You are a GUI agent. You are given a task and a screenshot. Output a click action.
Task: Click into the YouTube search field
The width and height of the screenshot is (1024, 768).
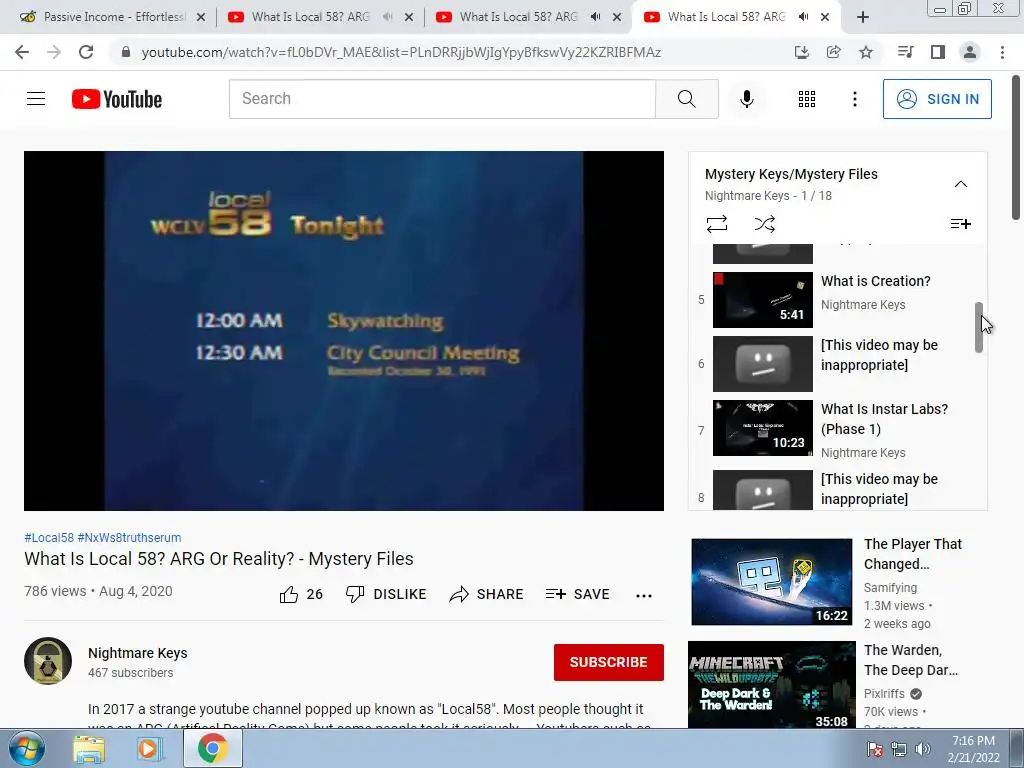click(442, 99)
